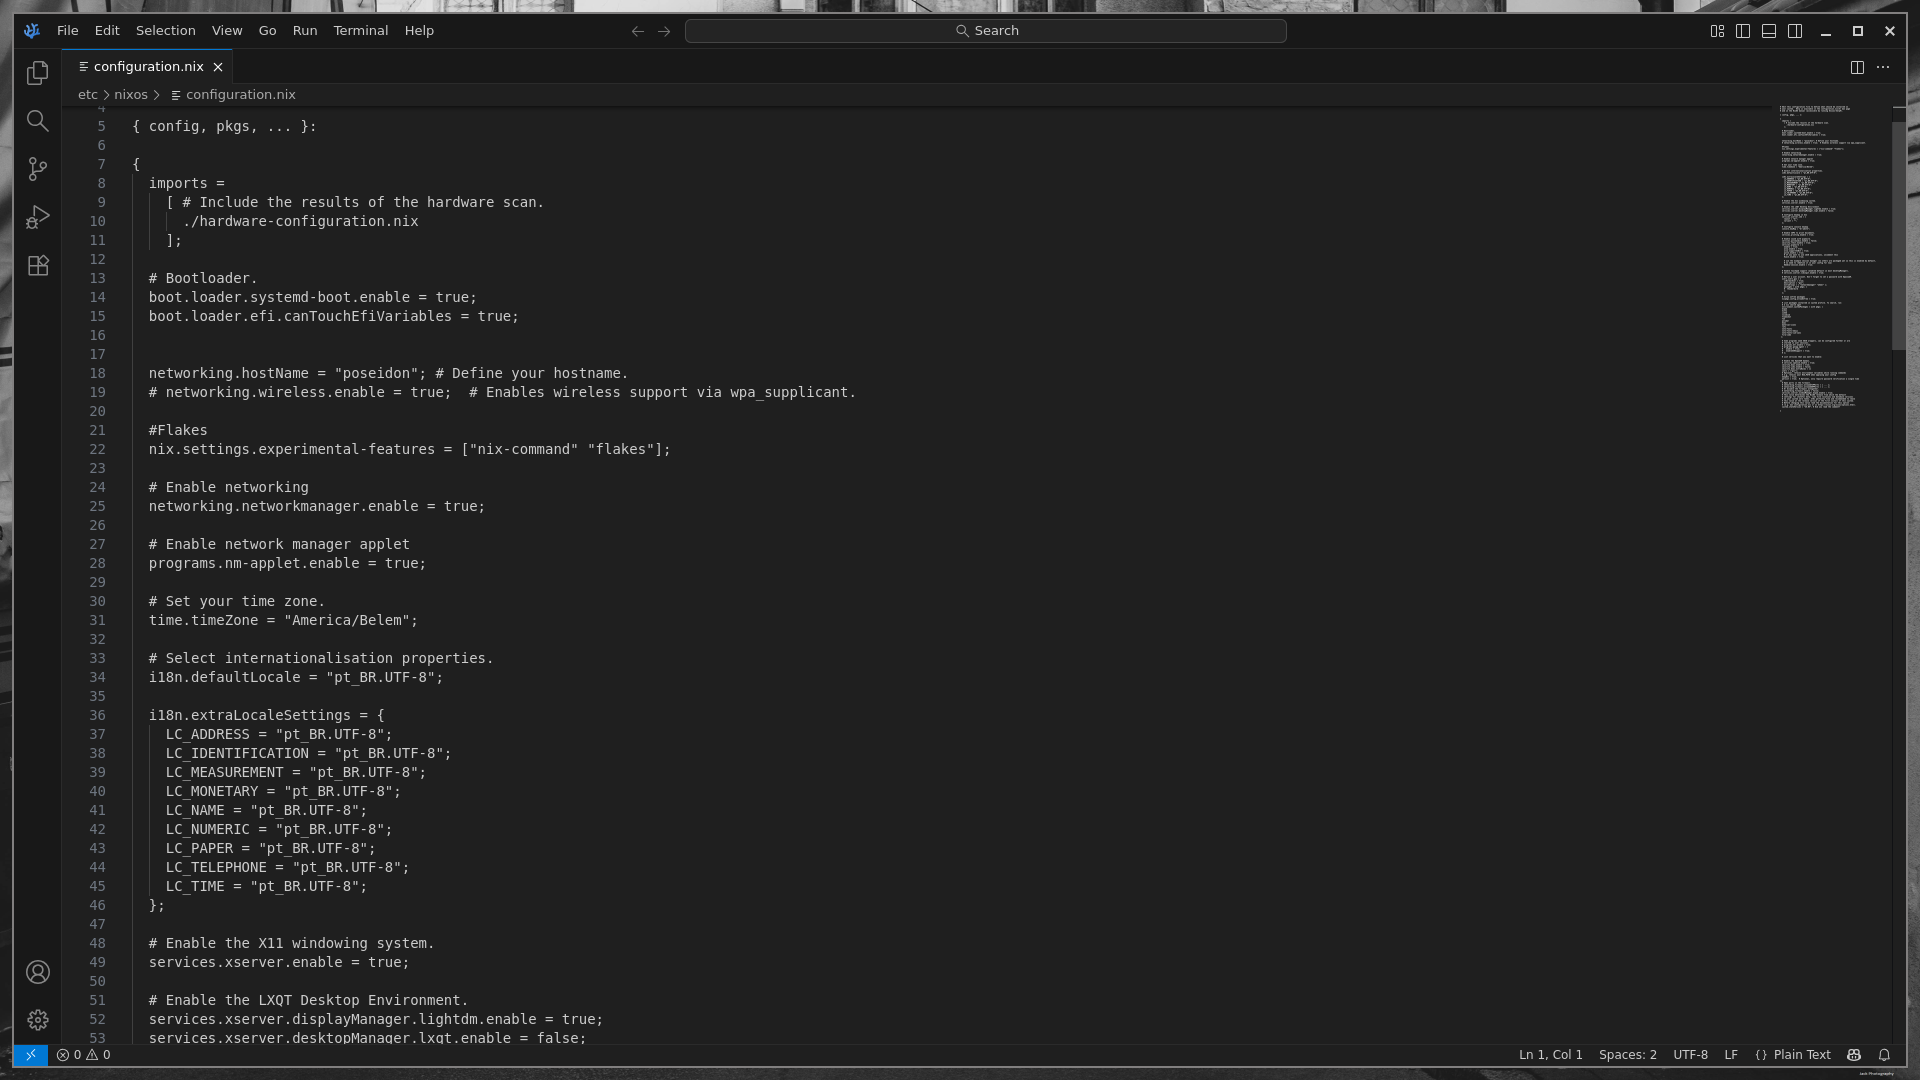Viewport: 1920px width, 1080px height.
Task: Expand the nixos breadcrumb folder
Action: (131, 95)
